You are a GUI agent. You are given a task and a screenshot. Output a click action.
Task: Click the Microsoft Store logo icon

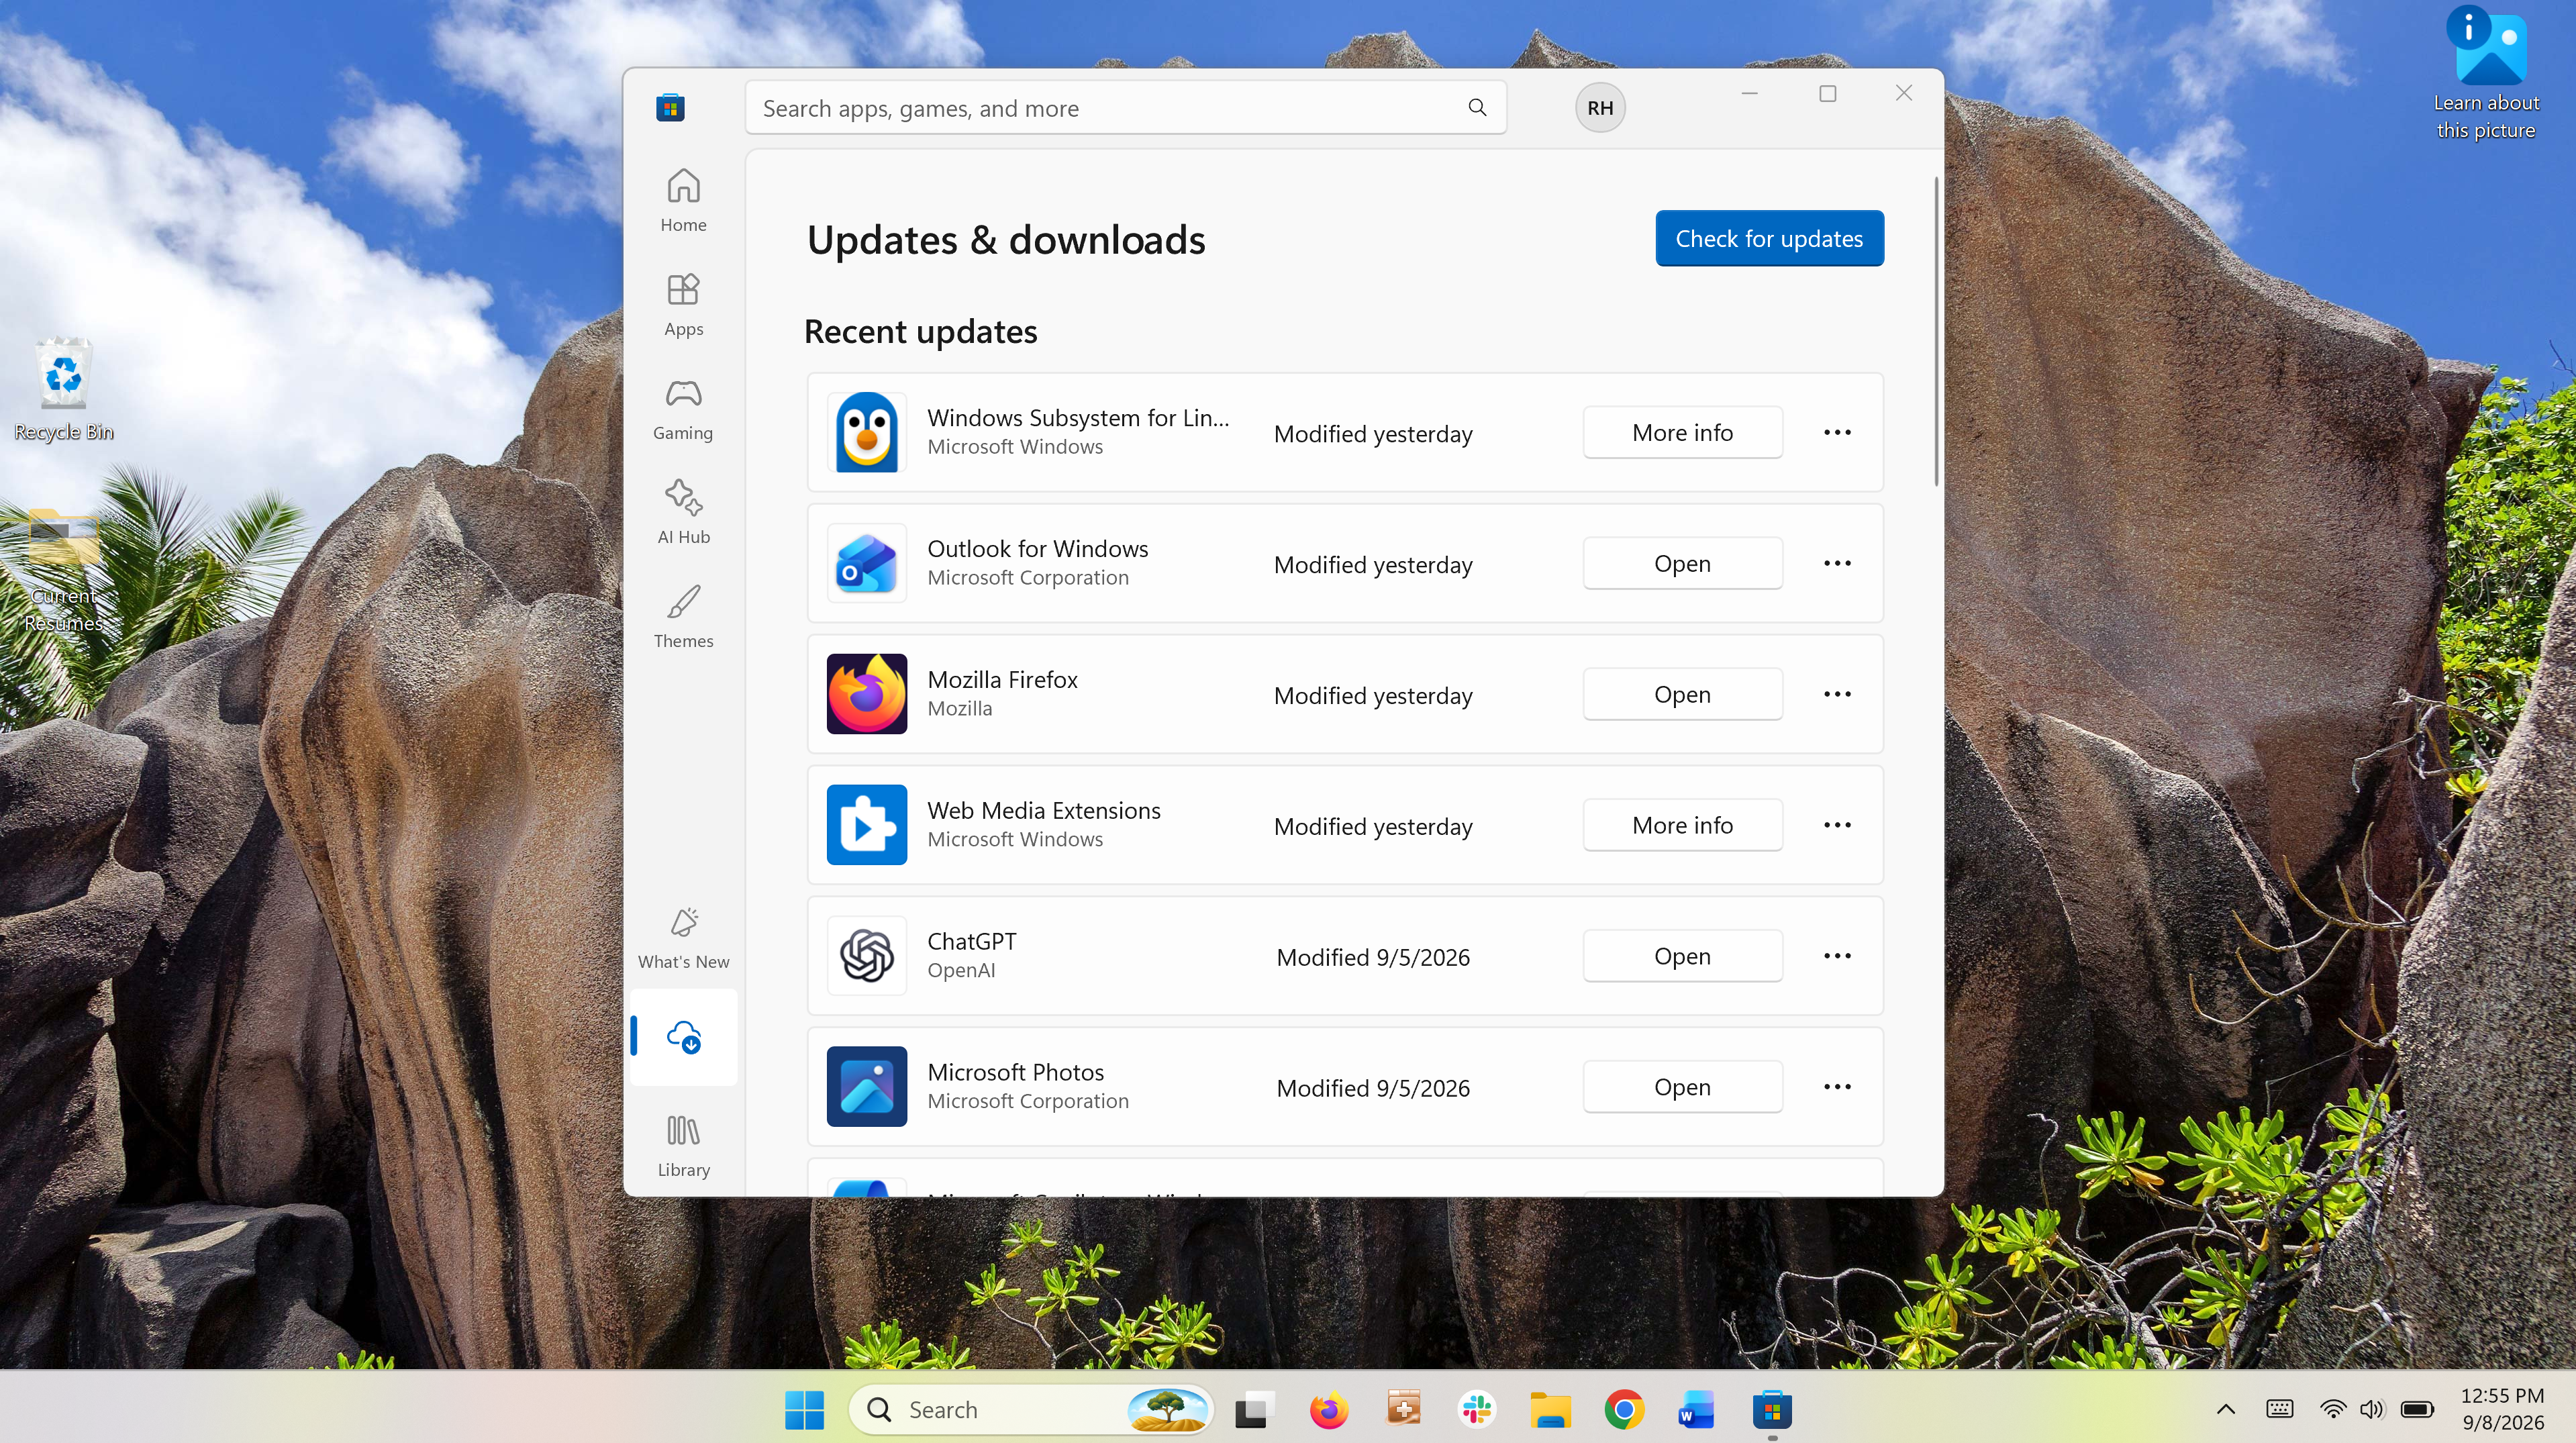(670, 107)
